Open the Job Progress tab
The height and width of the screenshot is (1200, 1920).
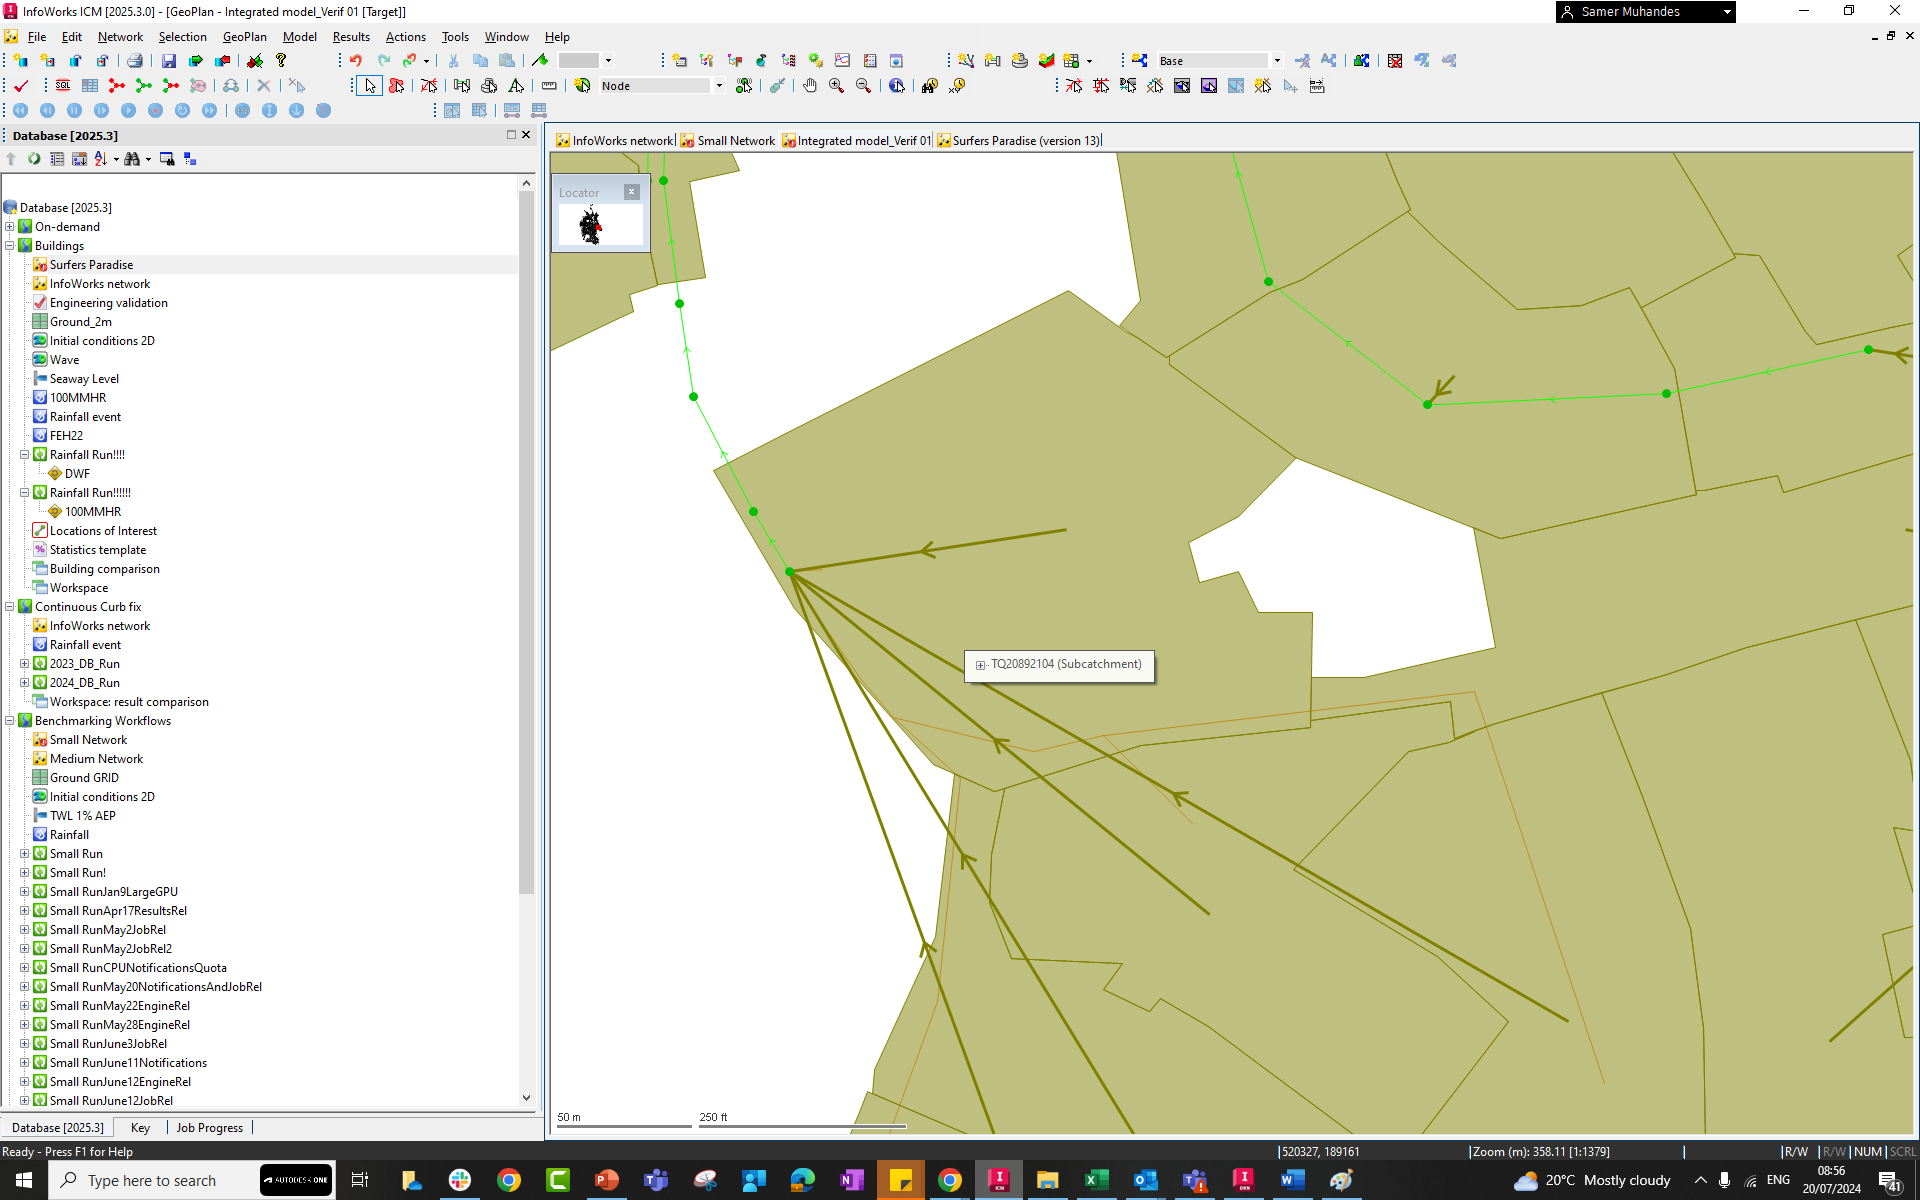tap(209, 1128)
